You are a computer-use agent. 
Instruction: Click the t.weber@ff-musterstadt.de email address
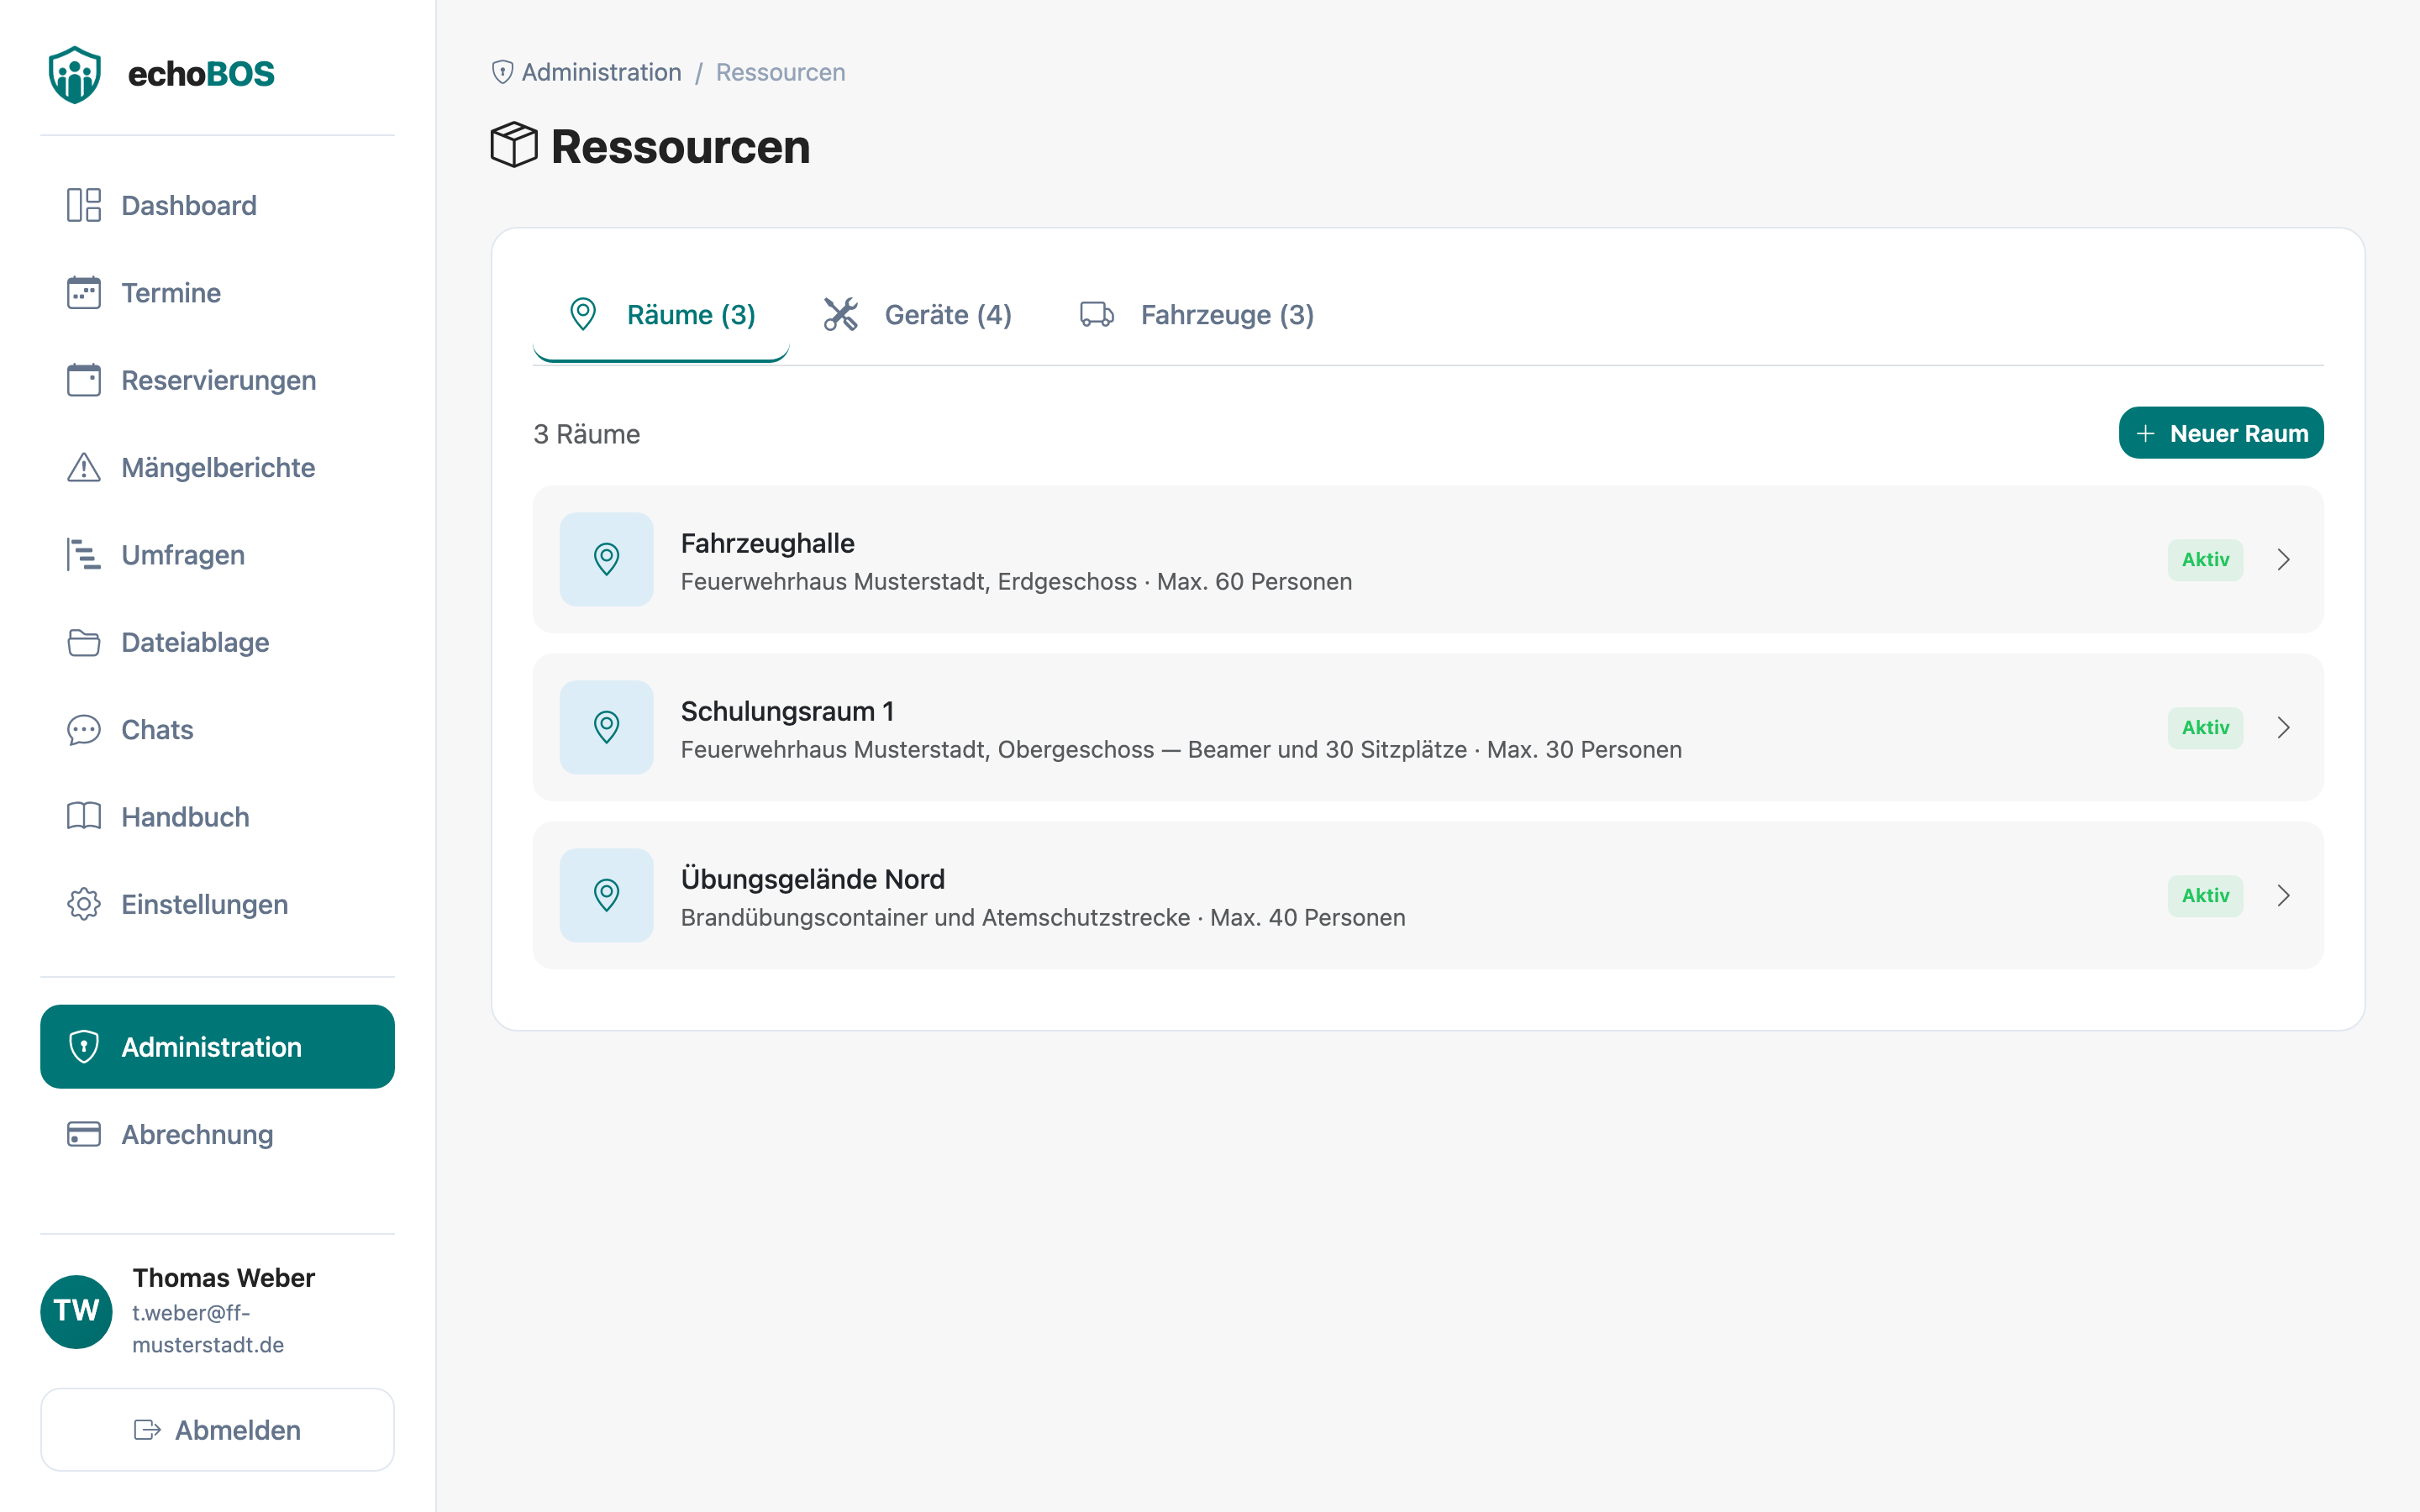(208, 1329)
